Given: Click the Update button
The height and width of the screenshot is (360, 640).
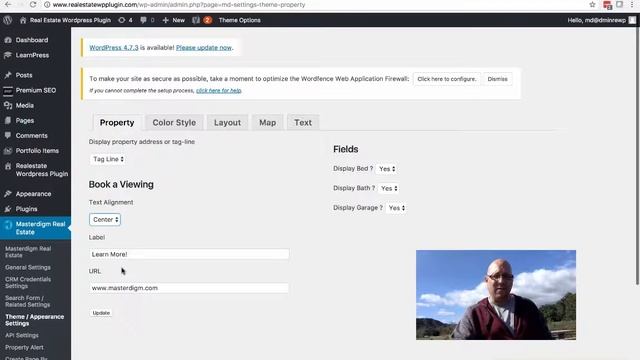Looking at the screenshot, I should point(101,313).
